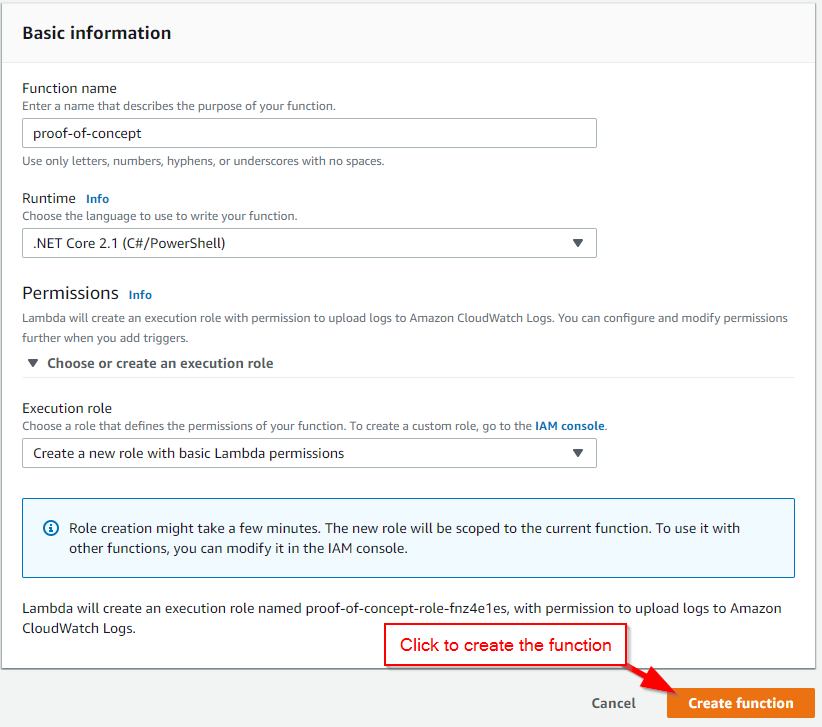Click the Runtime dropdown chevron icon
Screen dimensions: 822x727
pyautogui.click(x=578, y=243)
